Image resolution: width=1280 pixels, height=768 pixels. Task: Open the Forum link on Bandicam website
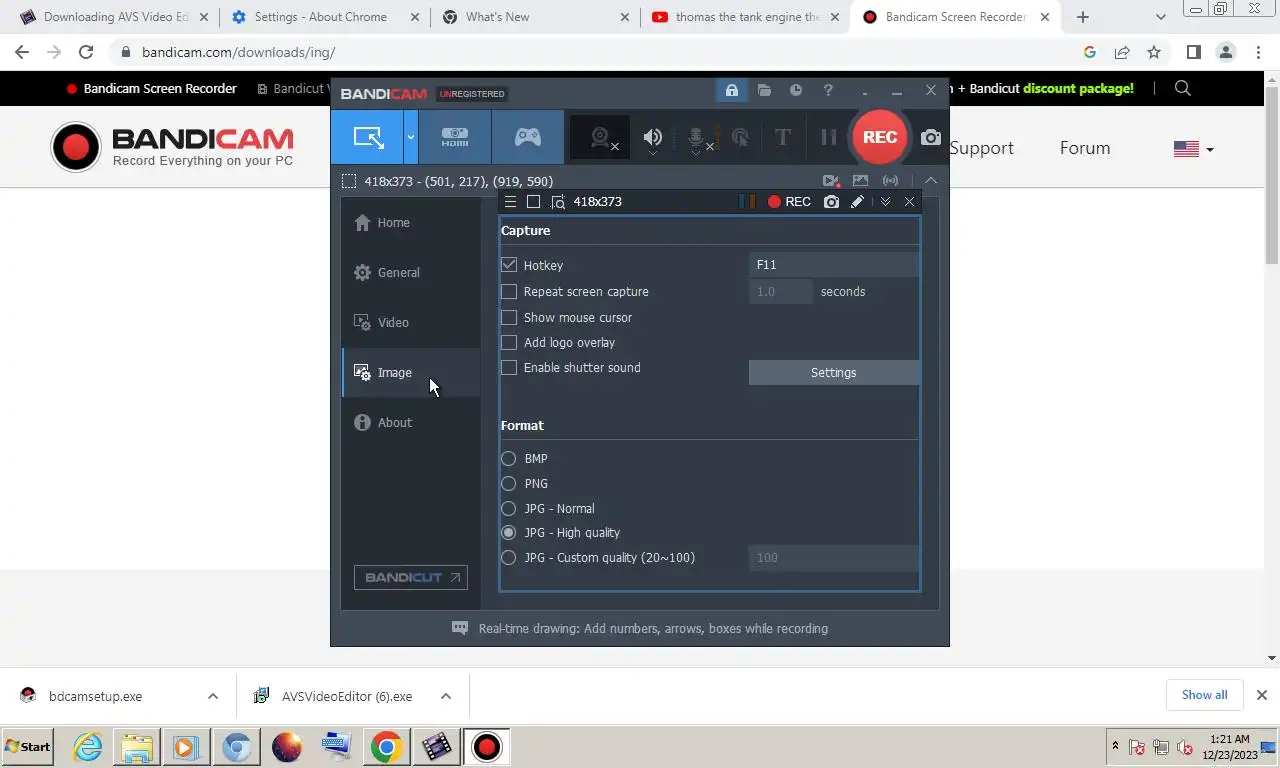1085,148
